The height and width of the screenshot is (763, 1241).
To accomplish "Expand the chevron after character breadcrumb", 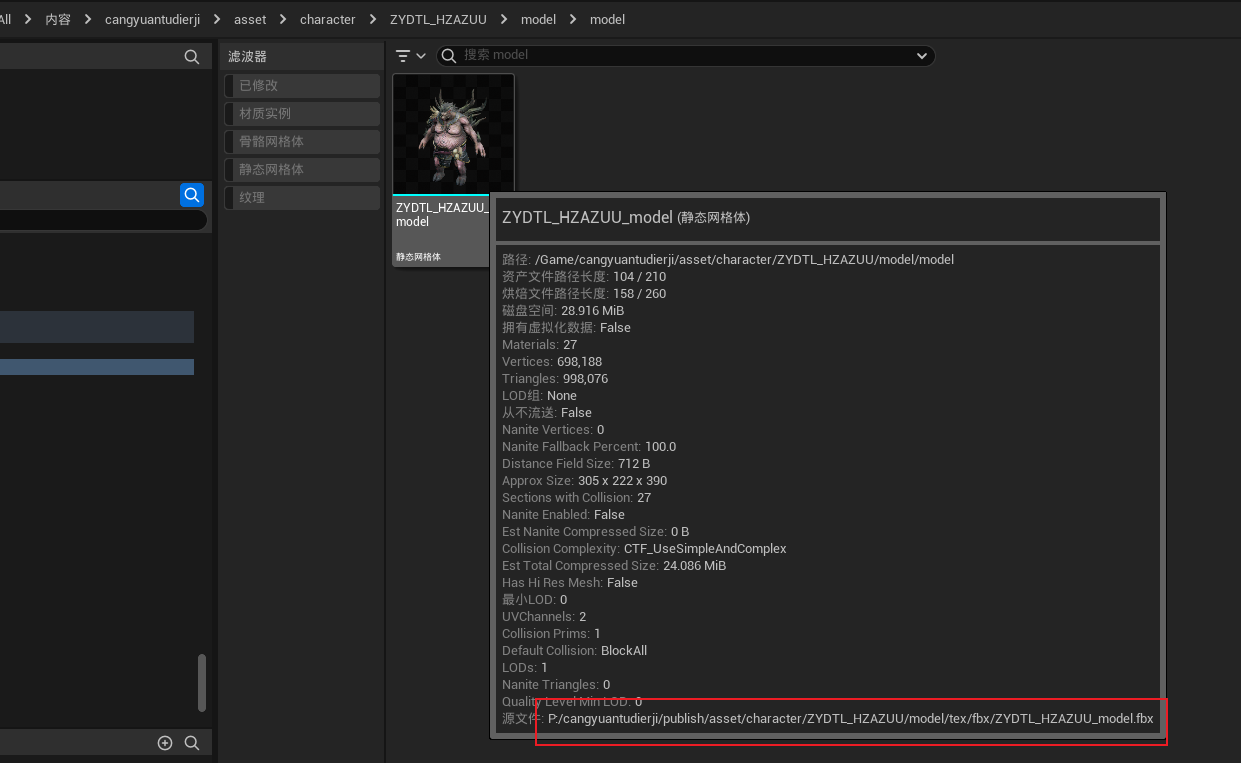I will [372, 19].
